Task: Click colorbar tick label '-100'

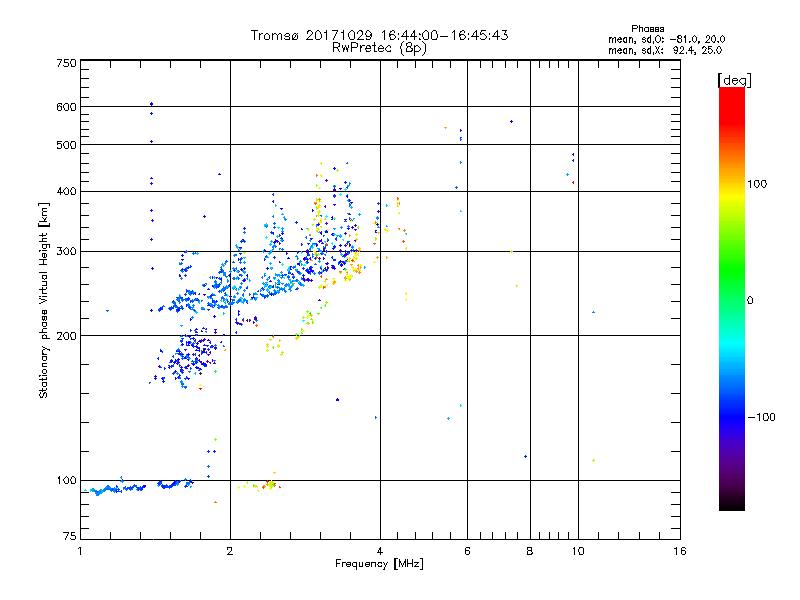Action: [x=761, y=417]
